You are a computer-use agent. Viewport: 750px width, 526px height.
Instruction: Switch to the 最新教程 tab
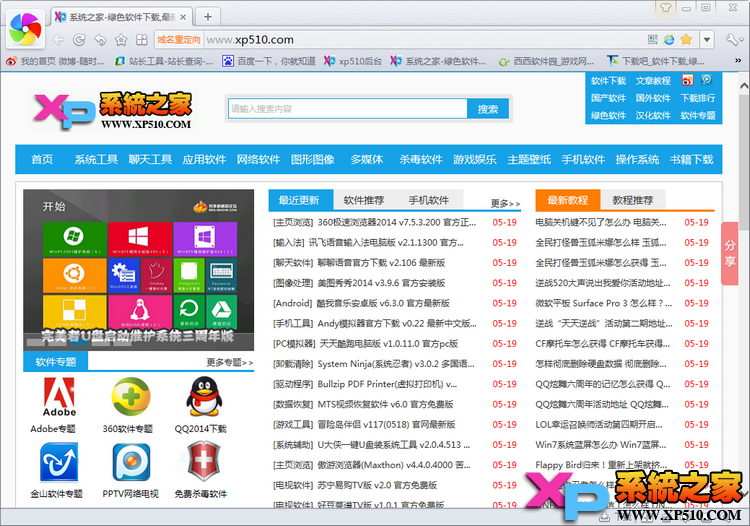[x=568, y=200]
